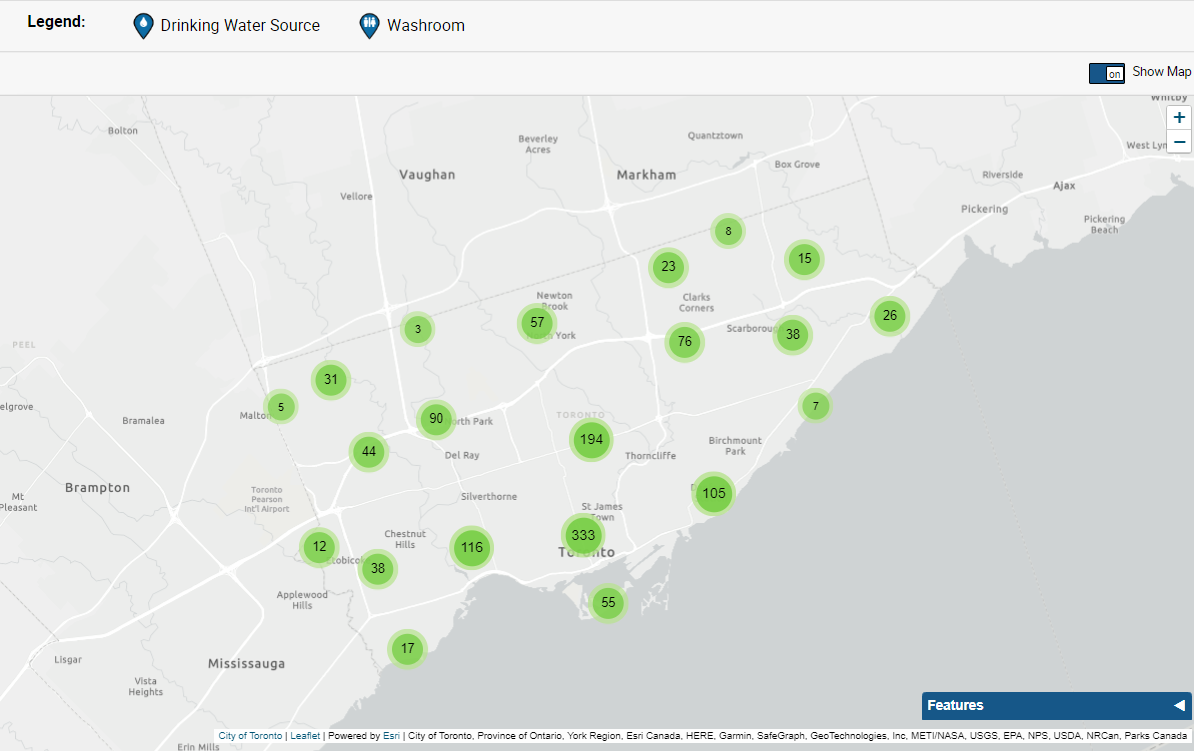
Task: Click the Washroom legend label
Action: 426,26
